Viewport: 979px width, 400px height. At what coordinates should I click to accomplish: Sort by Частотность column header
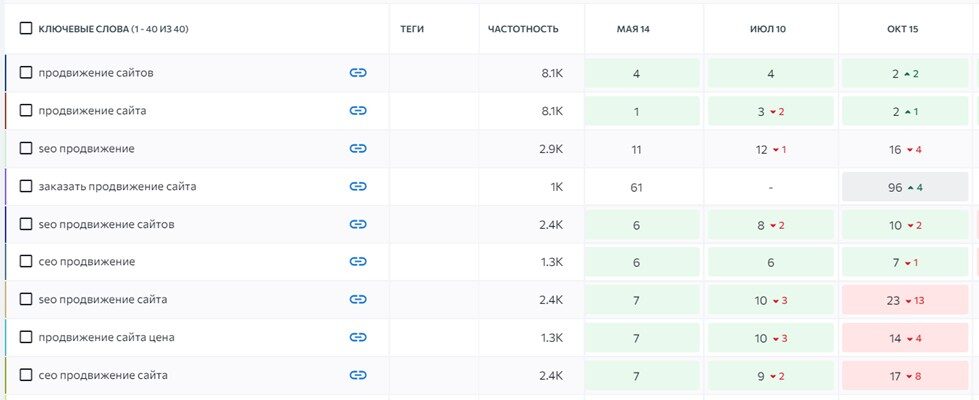tap(523, 29)
